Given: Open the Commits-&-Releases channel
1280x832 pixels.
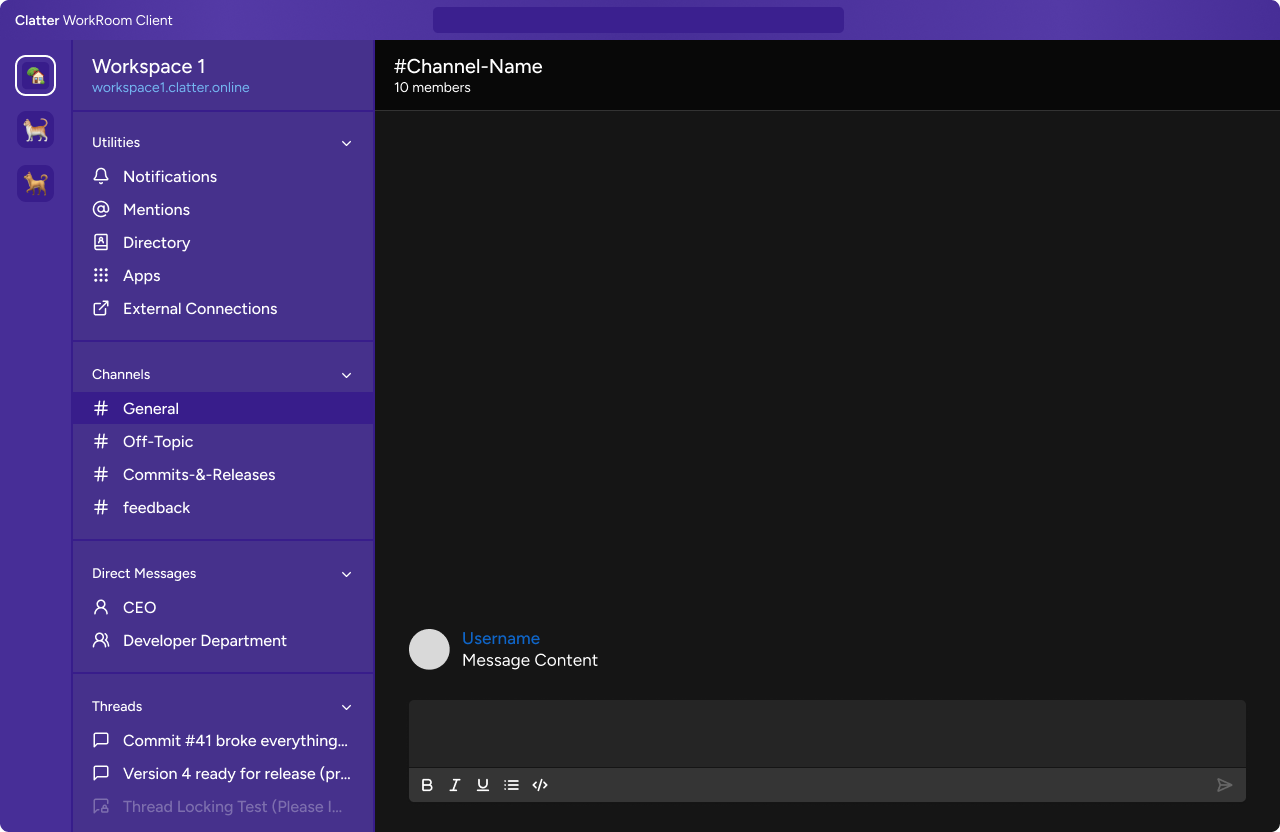Looking at the screenshot, I should (x=199, y=474).
